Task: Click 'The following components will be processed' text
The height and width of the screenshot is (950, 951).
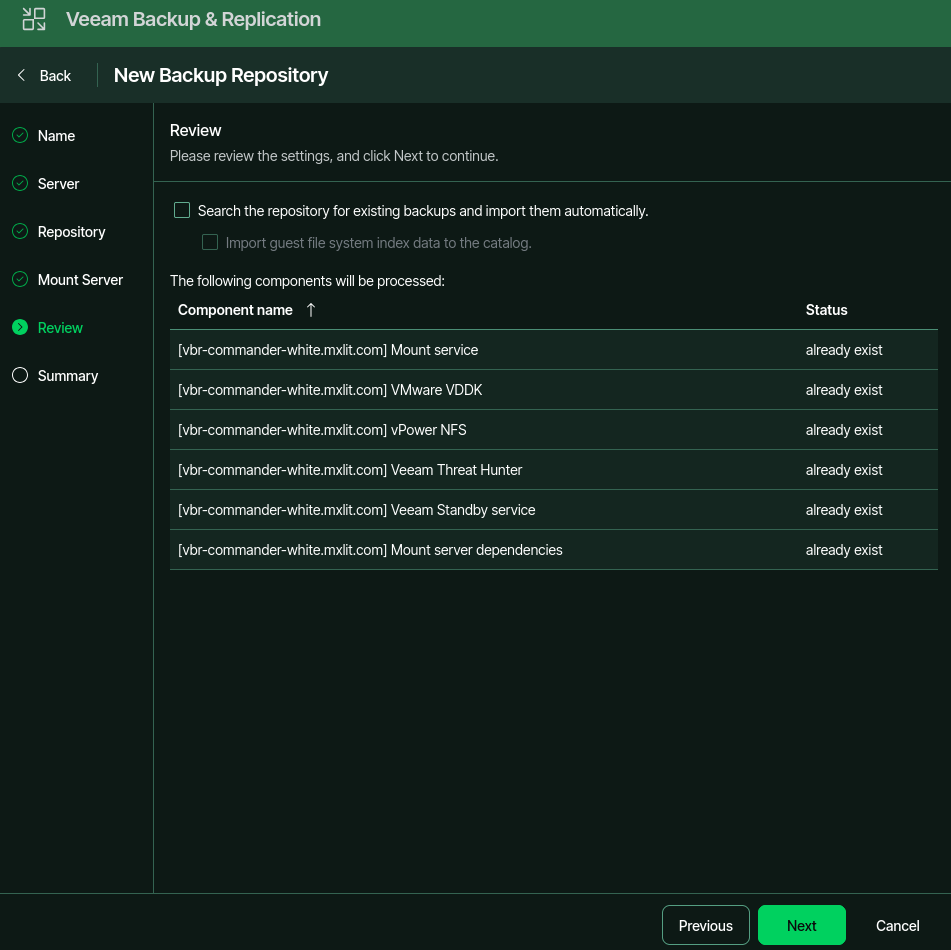Action: [307, 281]
